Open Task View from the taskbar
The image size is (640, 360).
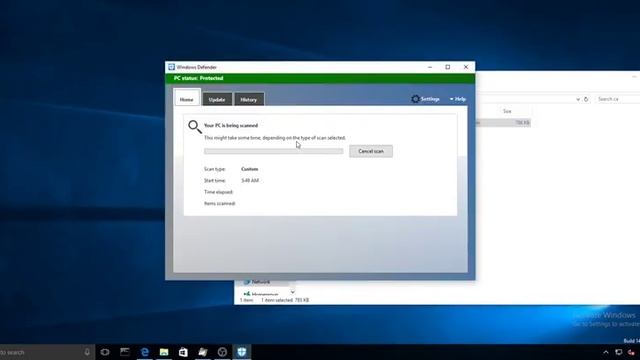point(105,352)
